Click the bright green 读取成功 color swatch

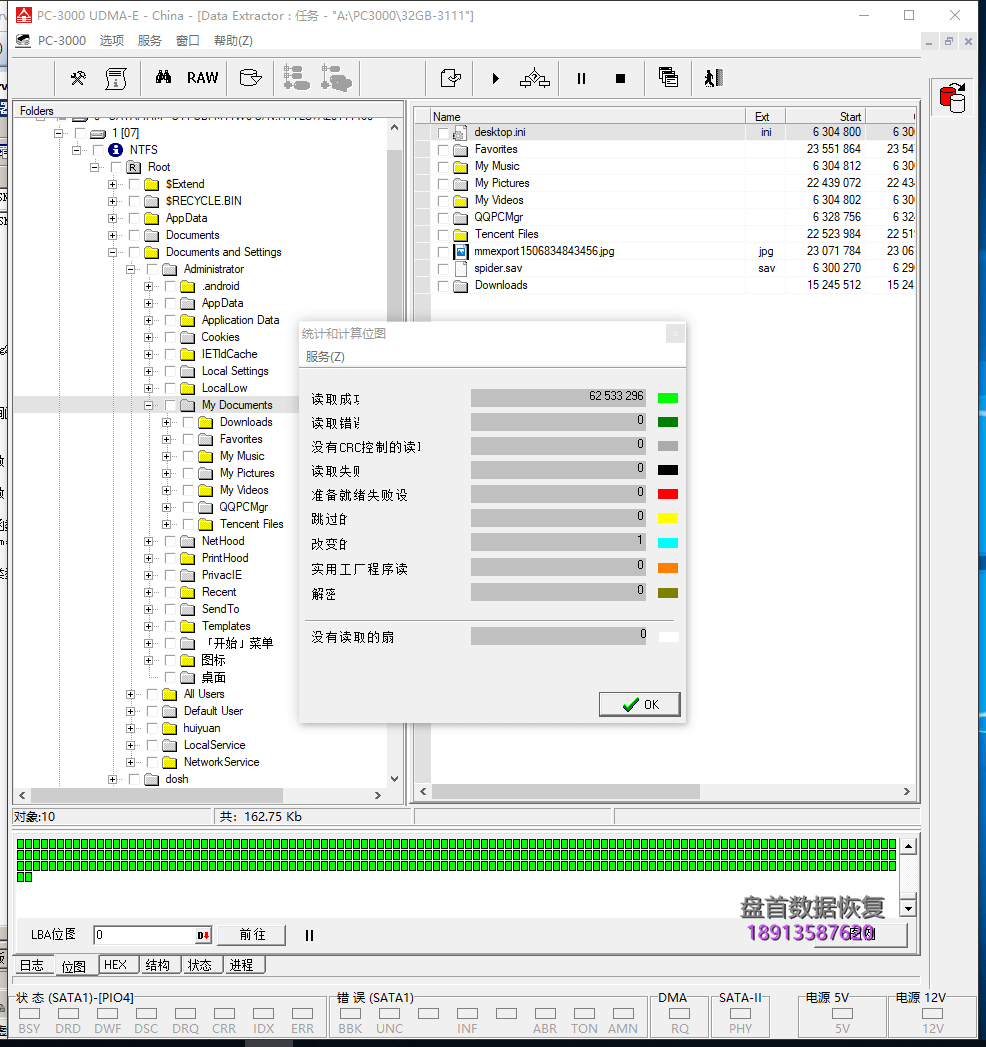pyautogui.click(x=668, y=398)
